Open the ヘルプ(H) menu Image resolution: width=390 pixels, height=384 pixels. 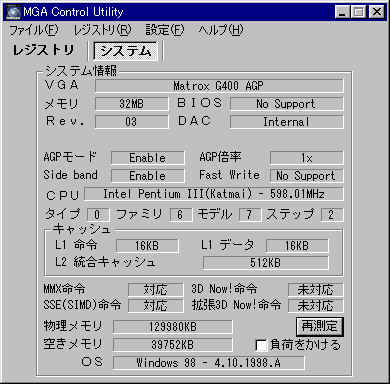tap(221, 30)
